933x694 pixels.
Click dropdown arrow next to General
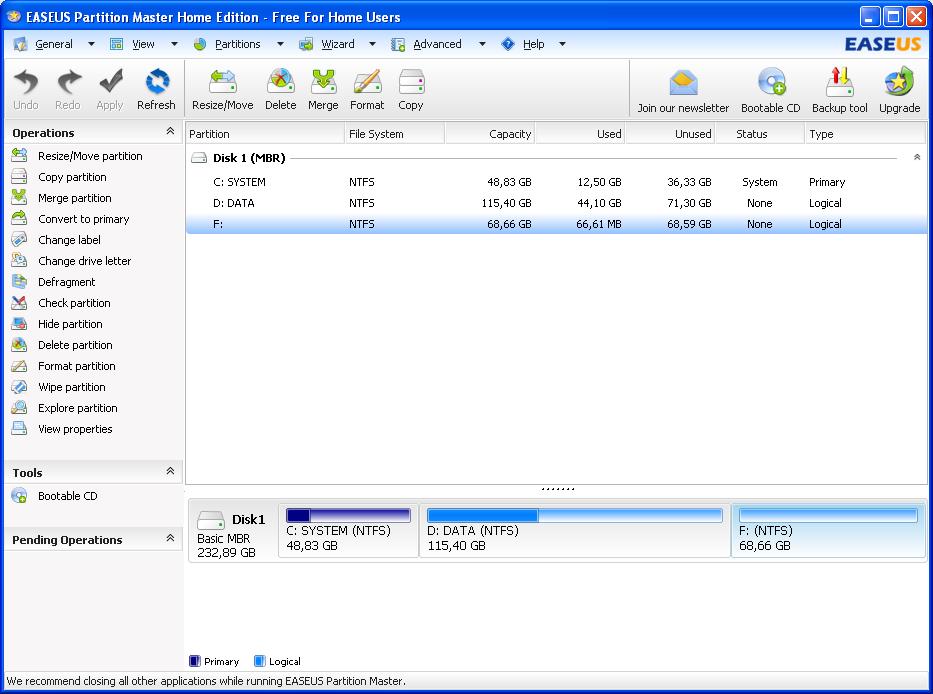[91, 44]
